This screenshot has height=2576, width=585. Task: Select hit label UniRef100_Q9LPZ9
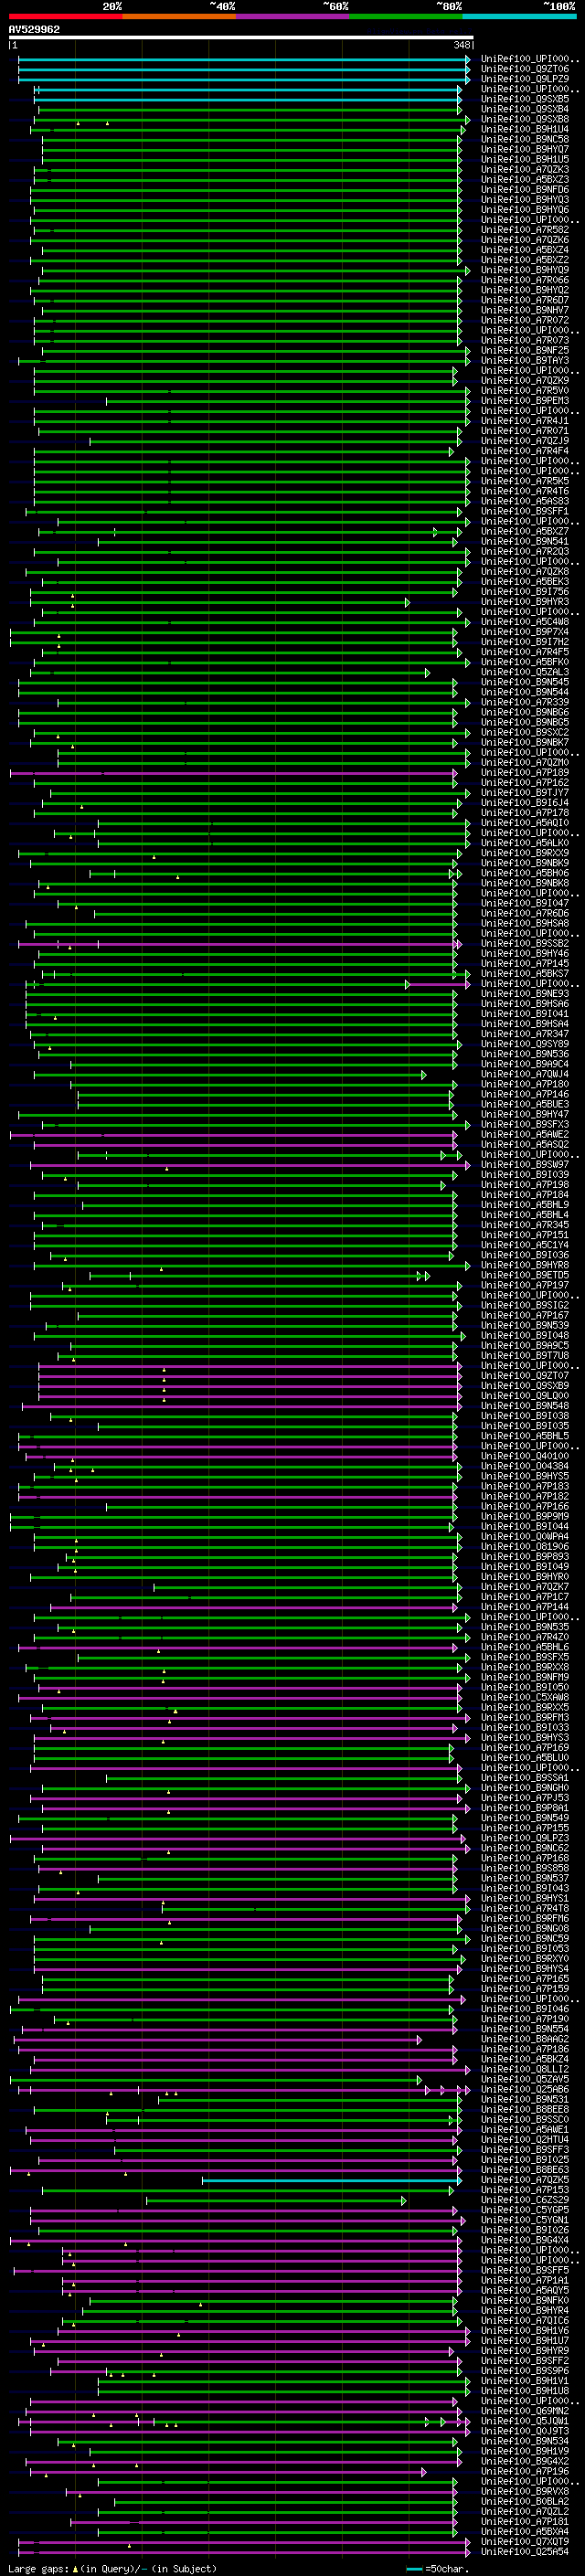tap(525, 80)
